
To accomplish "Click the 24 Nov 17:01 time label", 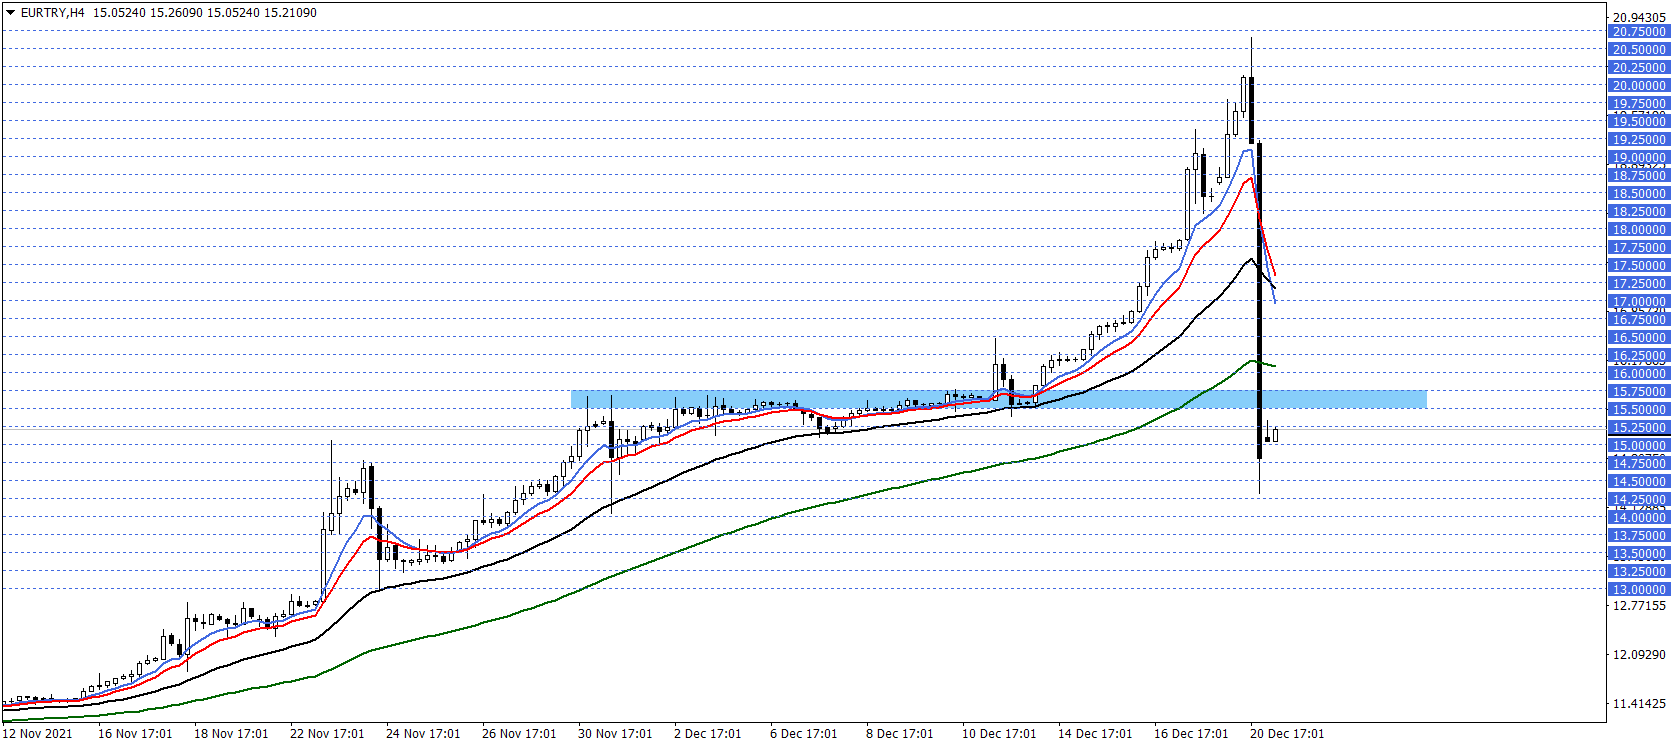I will pos(423,734).
